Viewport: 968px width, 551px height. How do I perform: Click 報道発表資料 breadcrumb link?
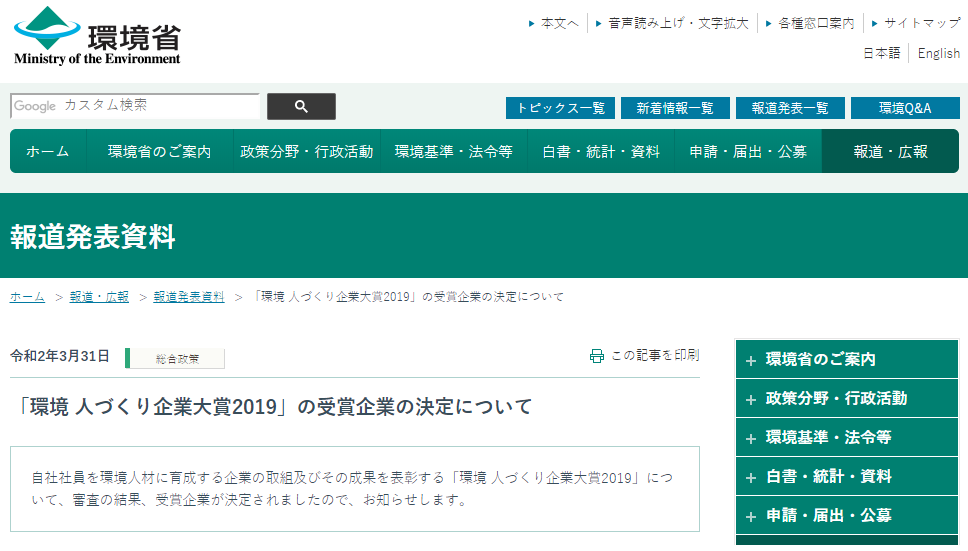[x=189, y=297]
